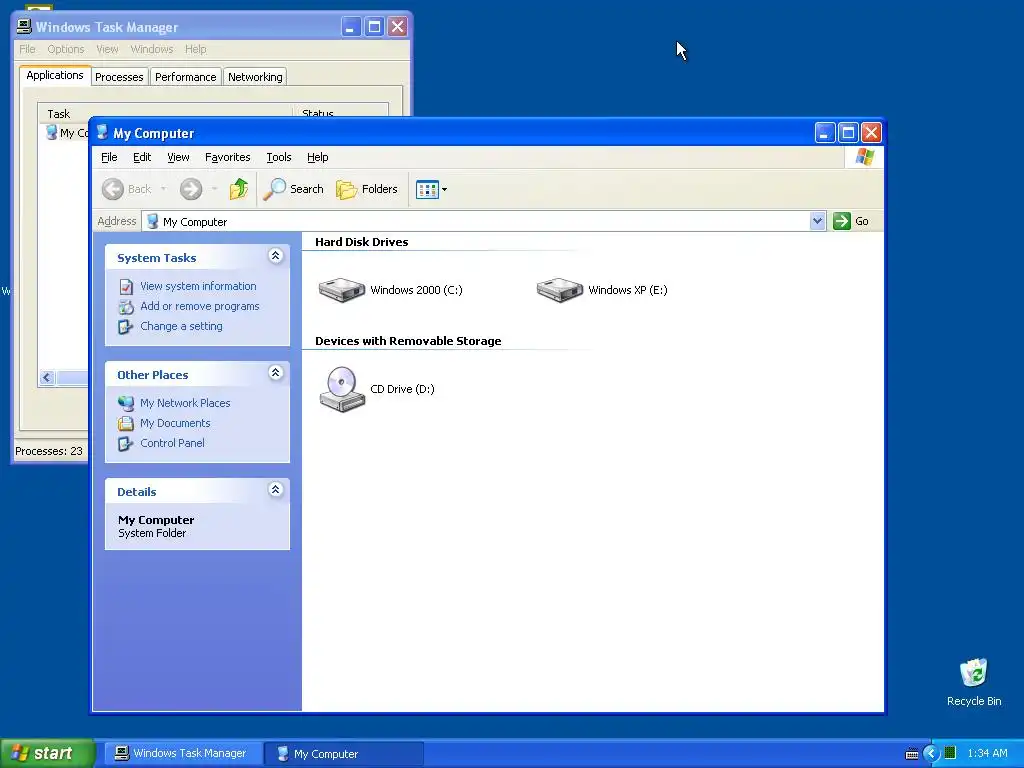This screenshot has height=768, width=1024.
Task: Click View system information icon
Action: tap(126, 287)
